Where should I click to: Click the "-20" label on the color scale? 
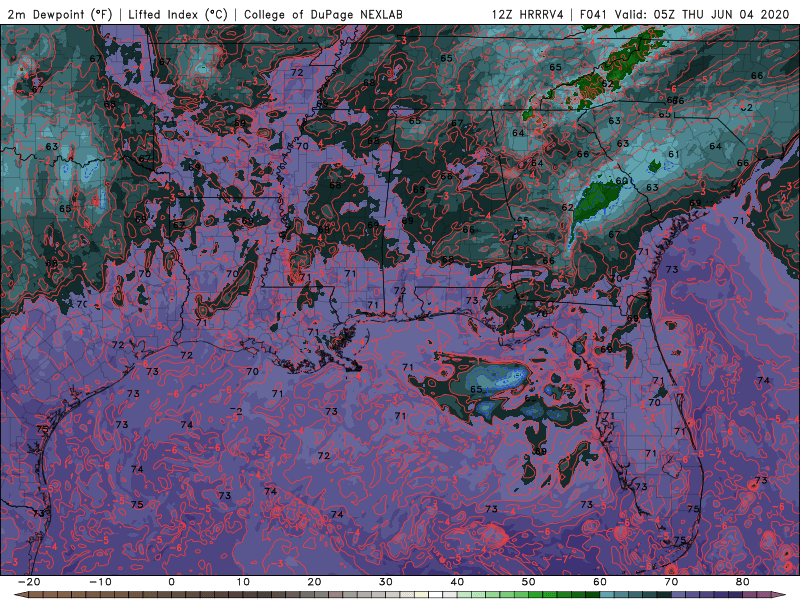click(29, 582)
